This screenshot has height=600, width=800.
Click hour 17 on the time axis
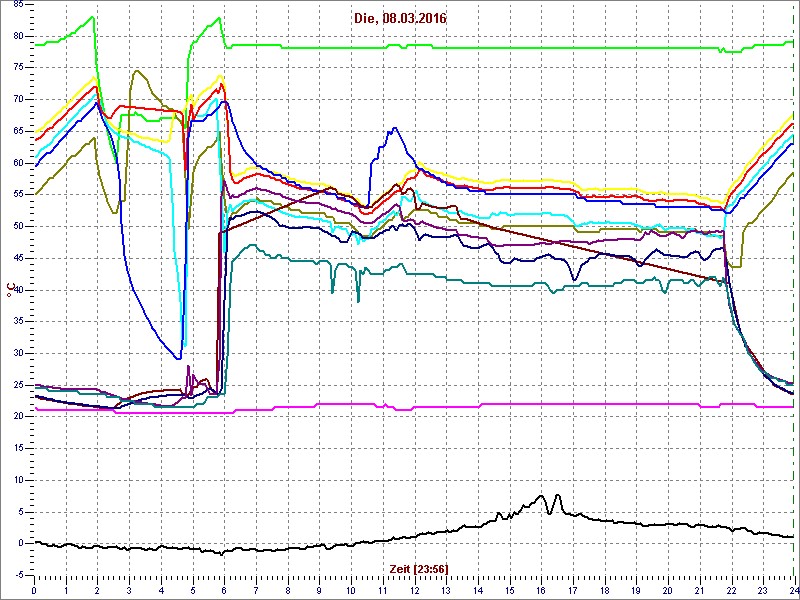(572, 590)
